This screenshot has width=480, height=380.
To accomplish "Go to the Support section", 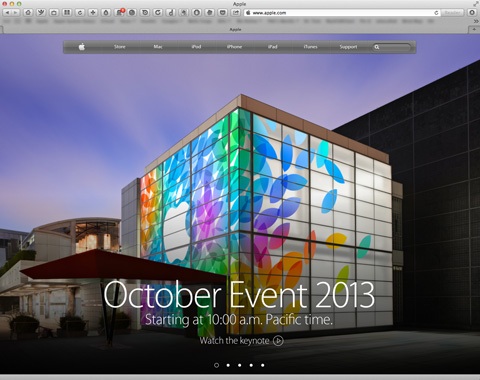I will coord(348,47).
